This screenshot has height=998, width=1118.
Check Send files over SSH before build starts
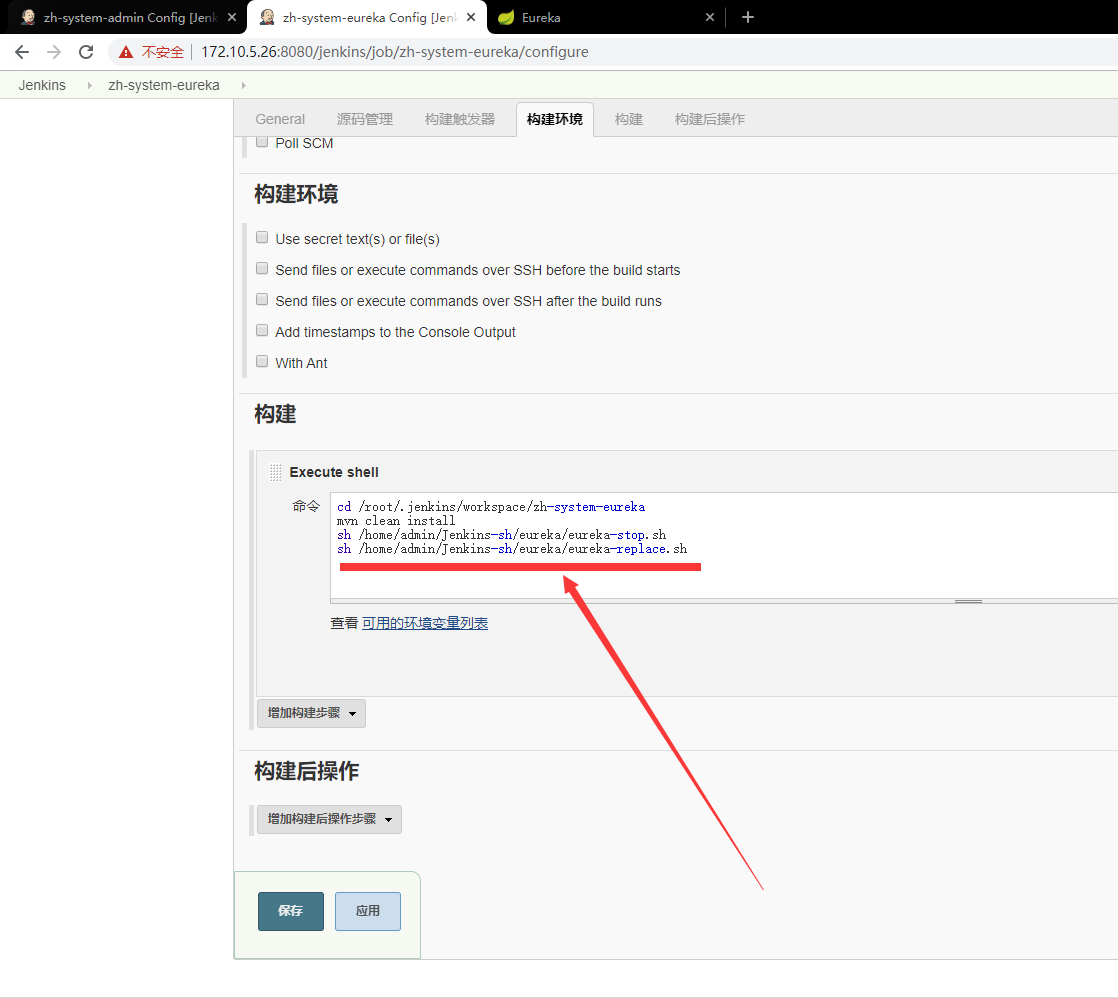pyautogui.click(x=262, y=269)
